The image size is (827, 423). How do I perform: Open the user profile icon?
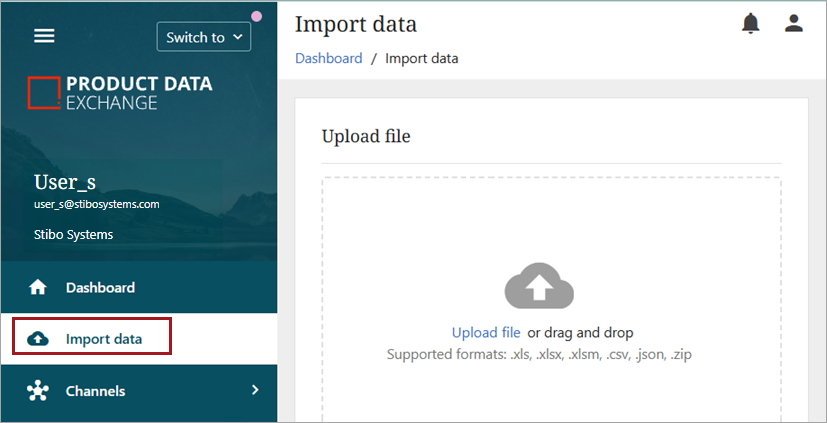794,24
